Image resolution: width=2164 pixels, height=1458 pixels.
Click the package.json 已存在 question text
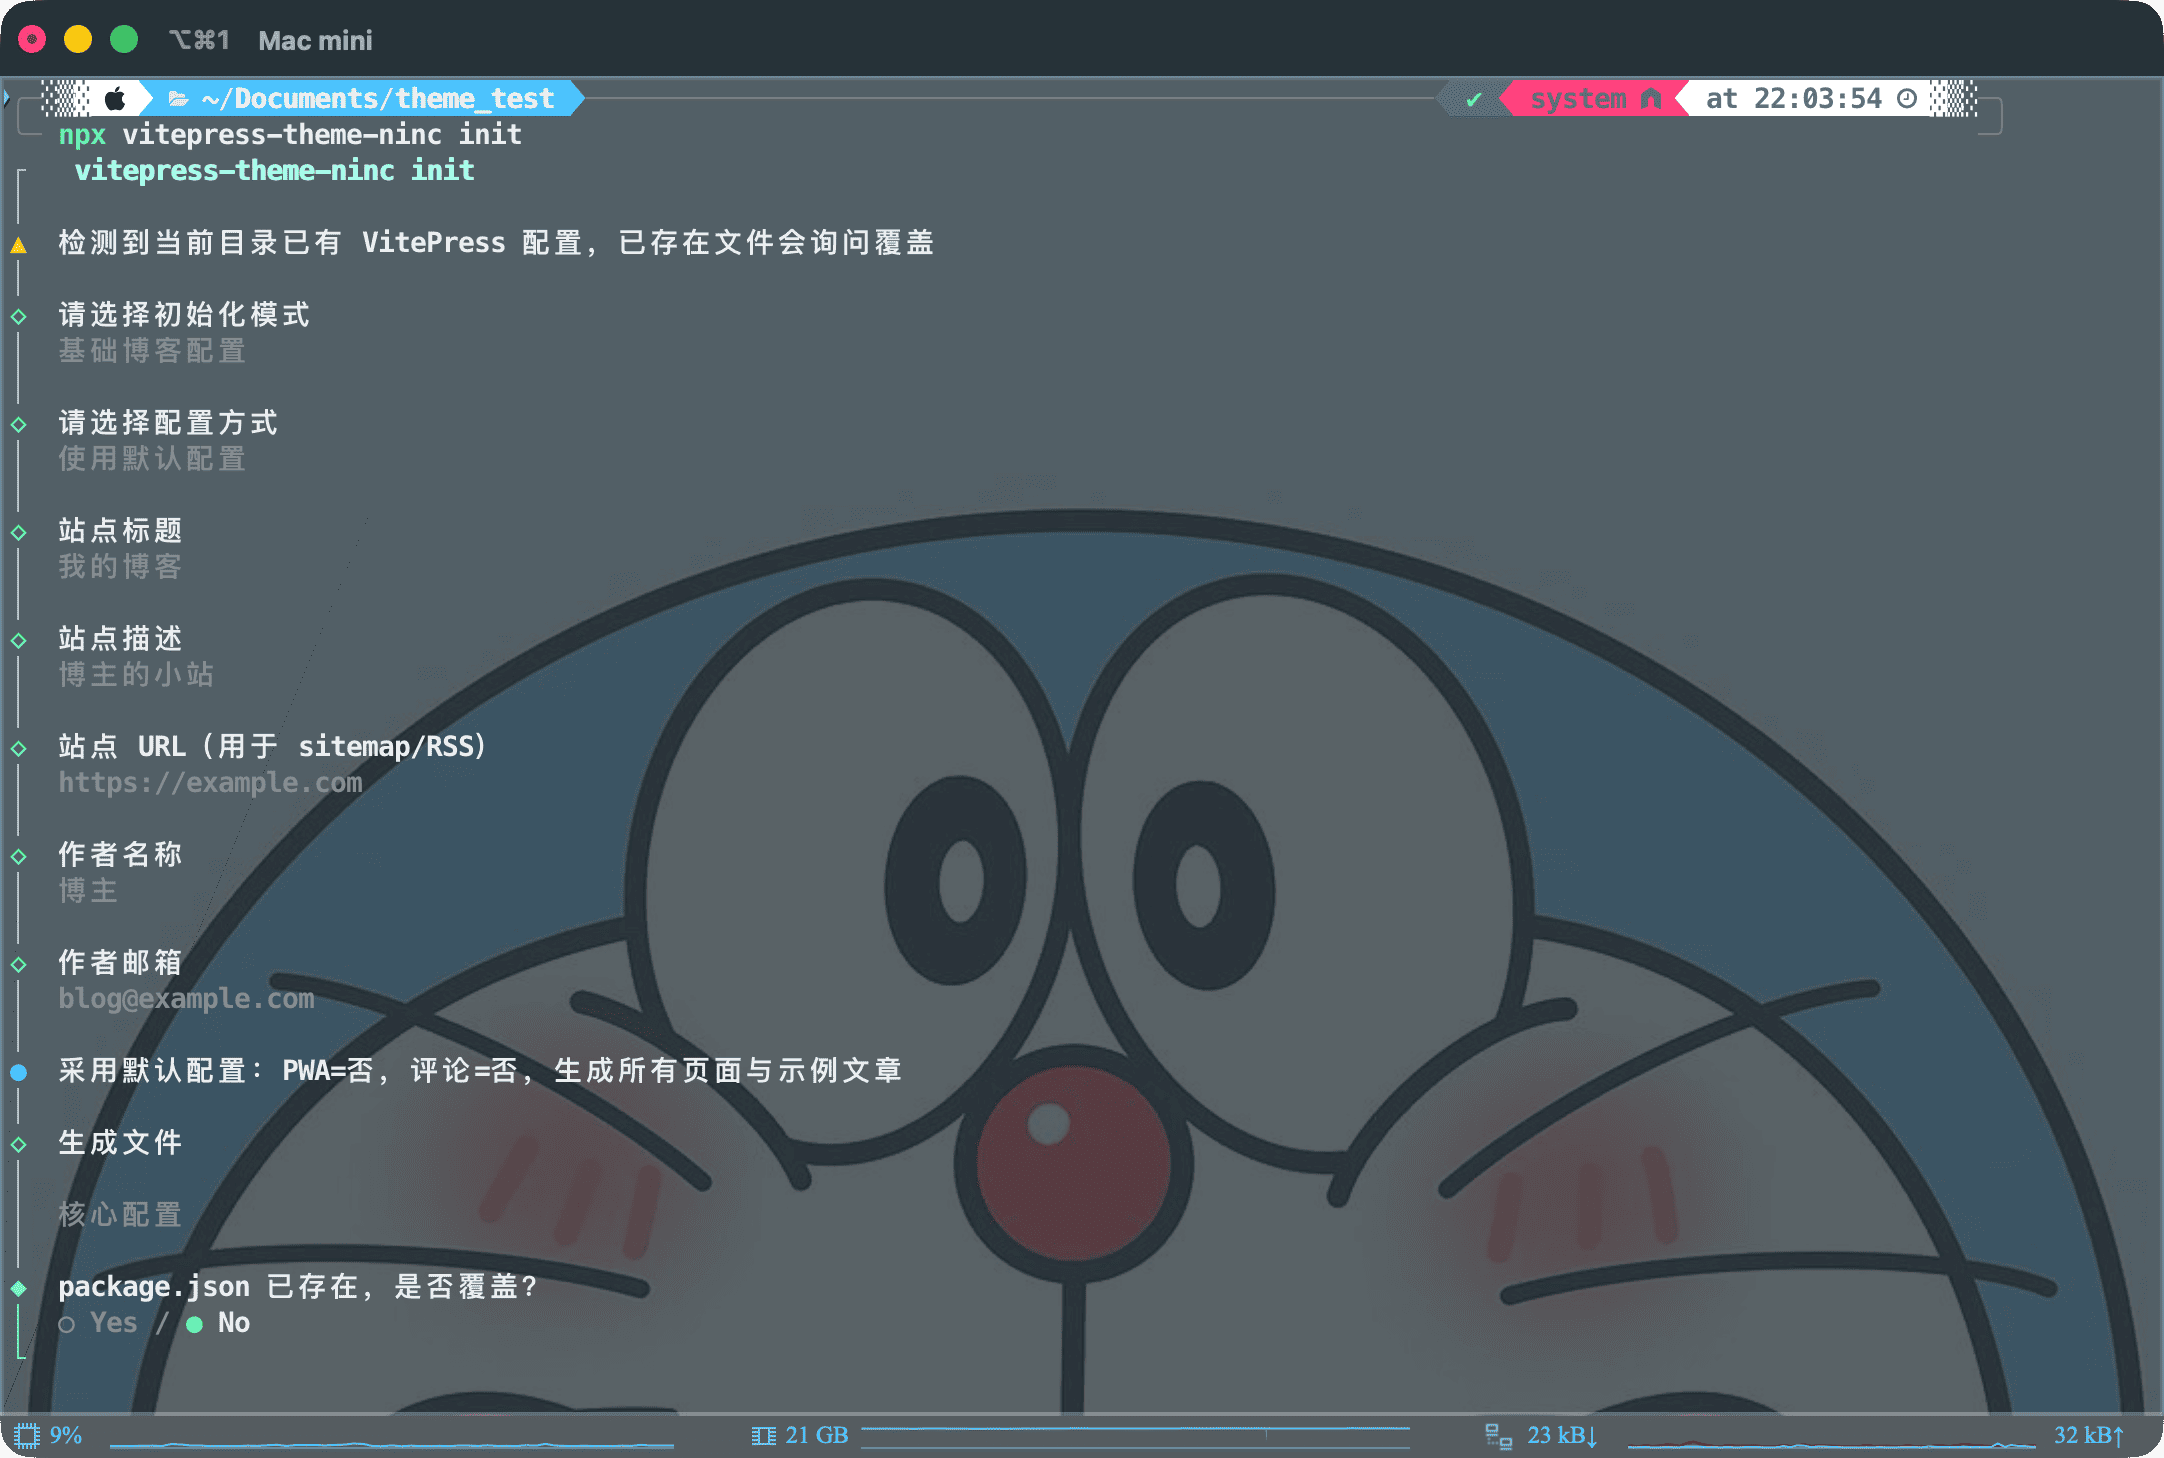298,1286
